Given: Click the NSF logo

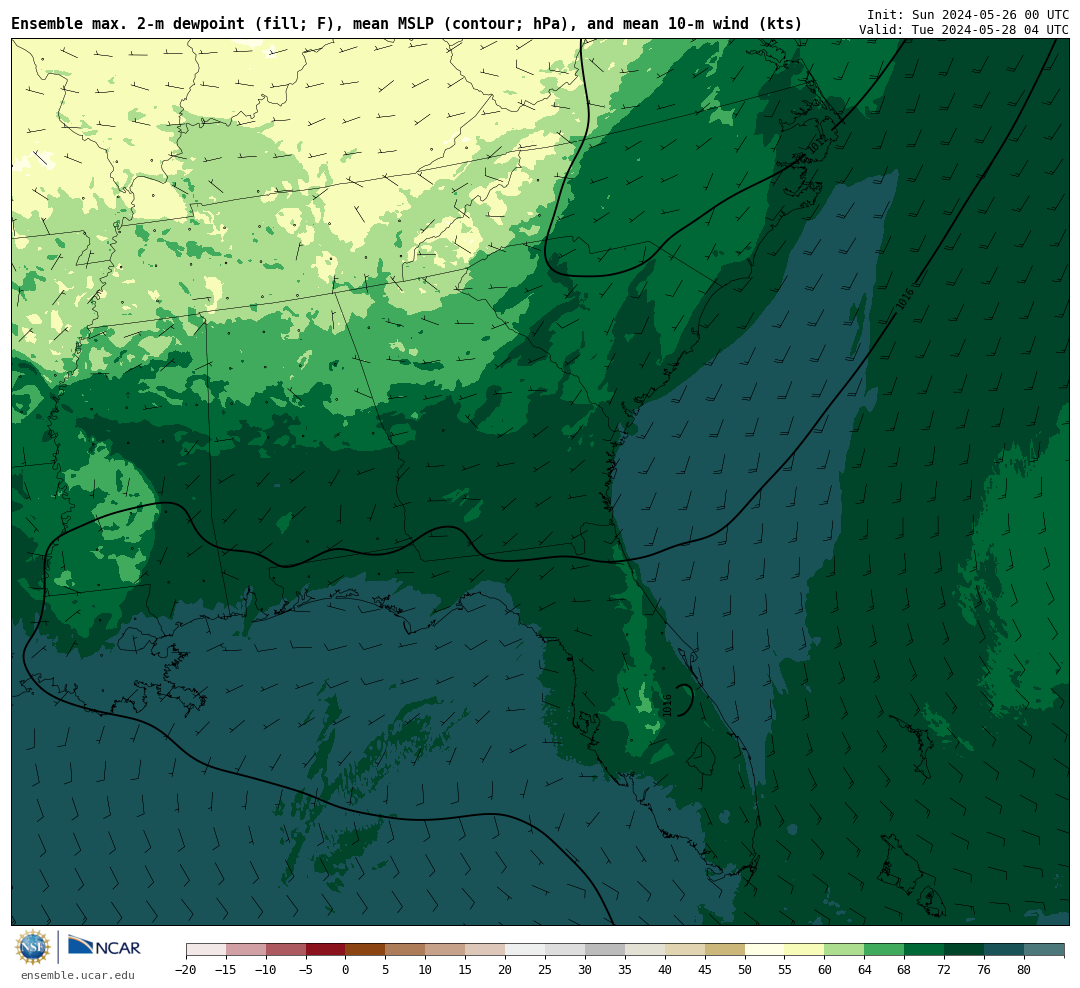Looking at the screenshot, I should point(33,947).
